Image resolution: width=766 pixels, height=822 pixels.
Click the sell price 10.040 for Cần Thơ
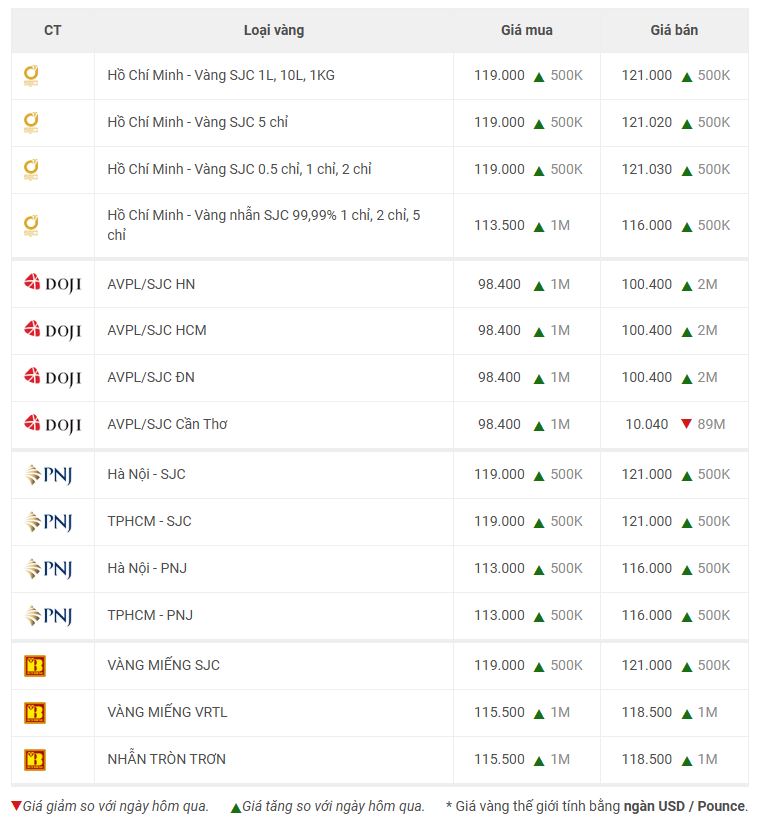pyautogui.click(x=646, y=424)
